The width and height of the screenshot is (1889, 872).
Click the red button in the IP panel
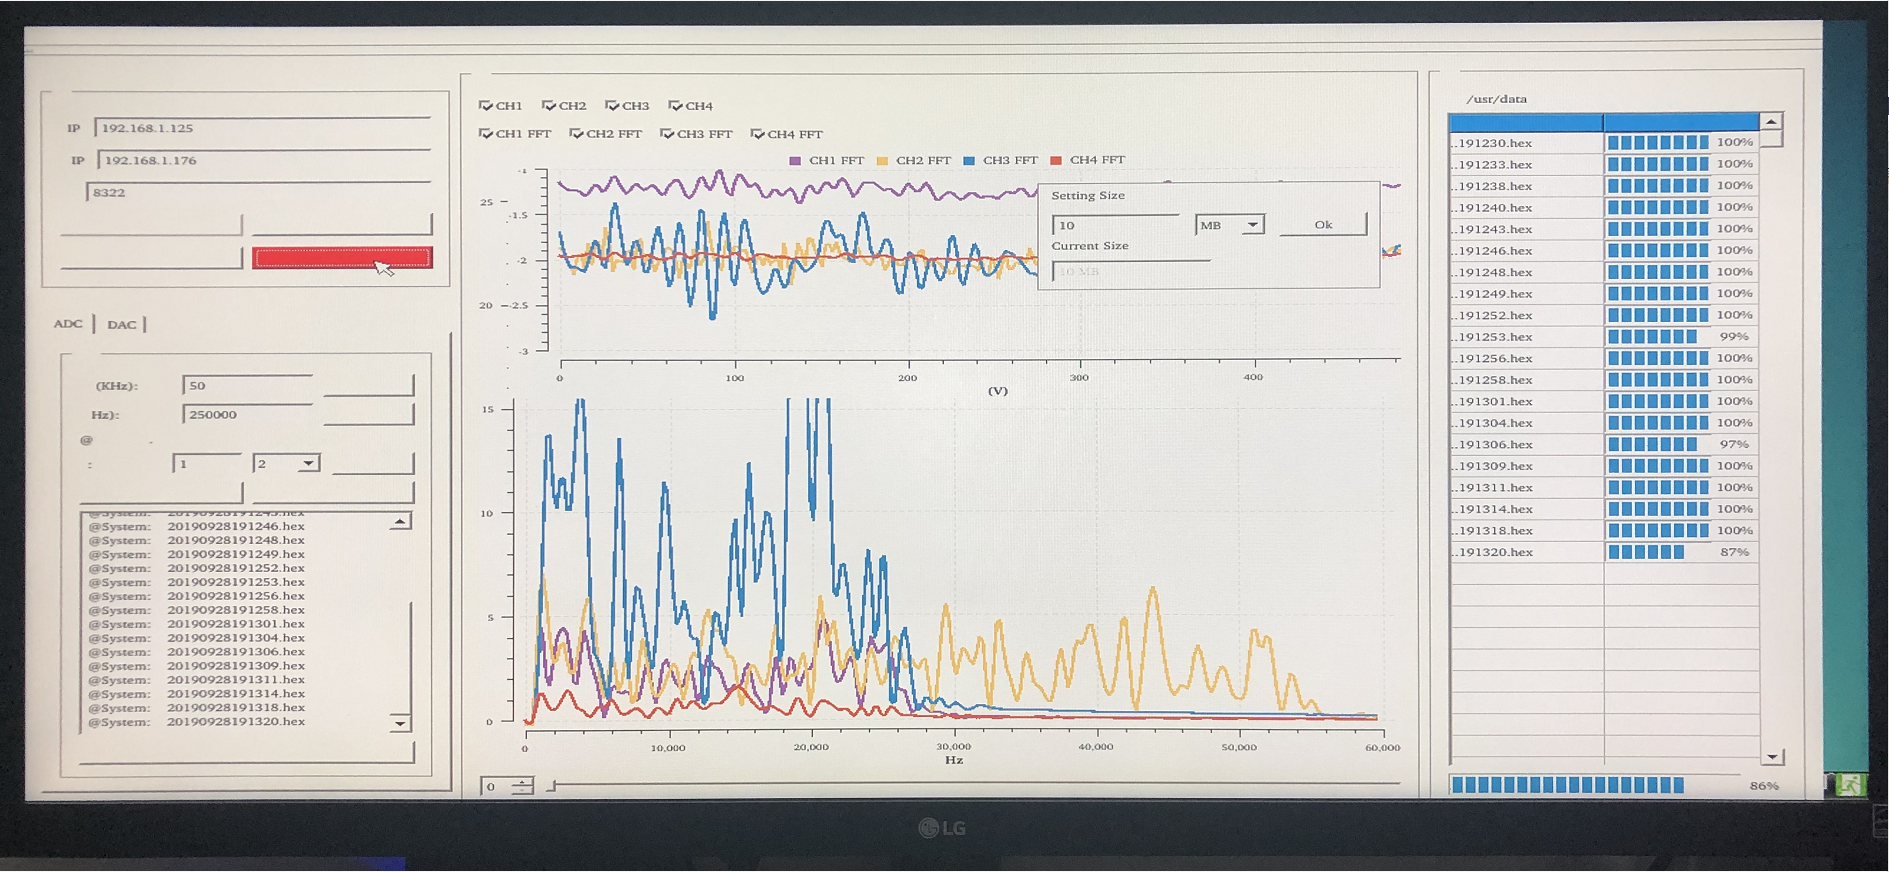point(342,258)
